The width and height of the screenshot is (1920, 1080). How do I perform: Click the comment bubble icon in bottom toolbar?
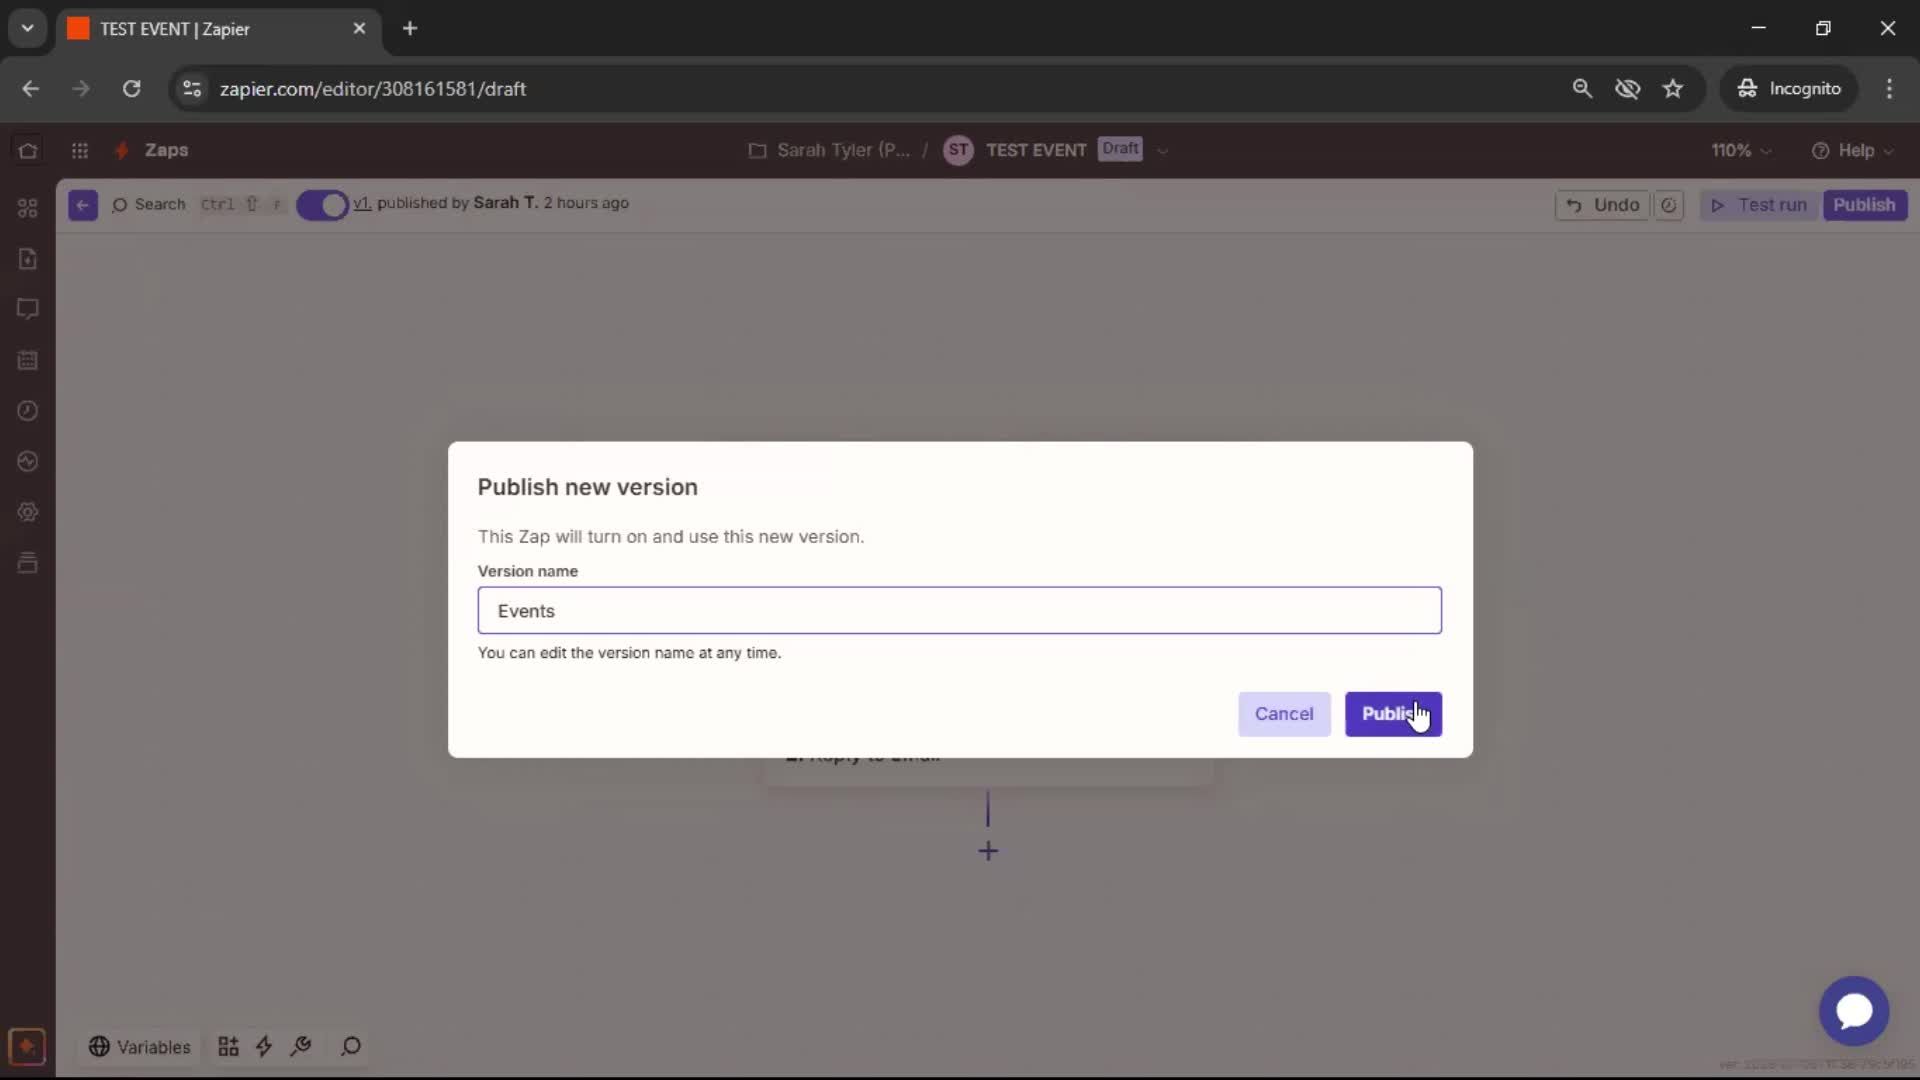pyautogui.click(x=351, y=1046)
